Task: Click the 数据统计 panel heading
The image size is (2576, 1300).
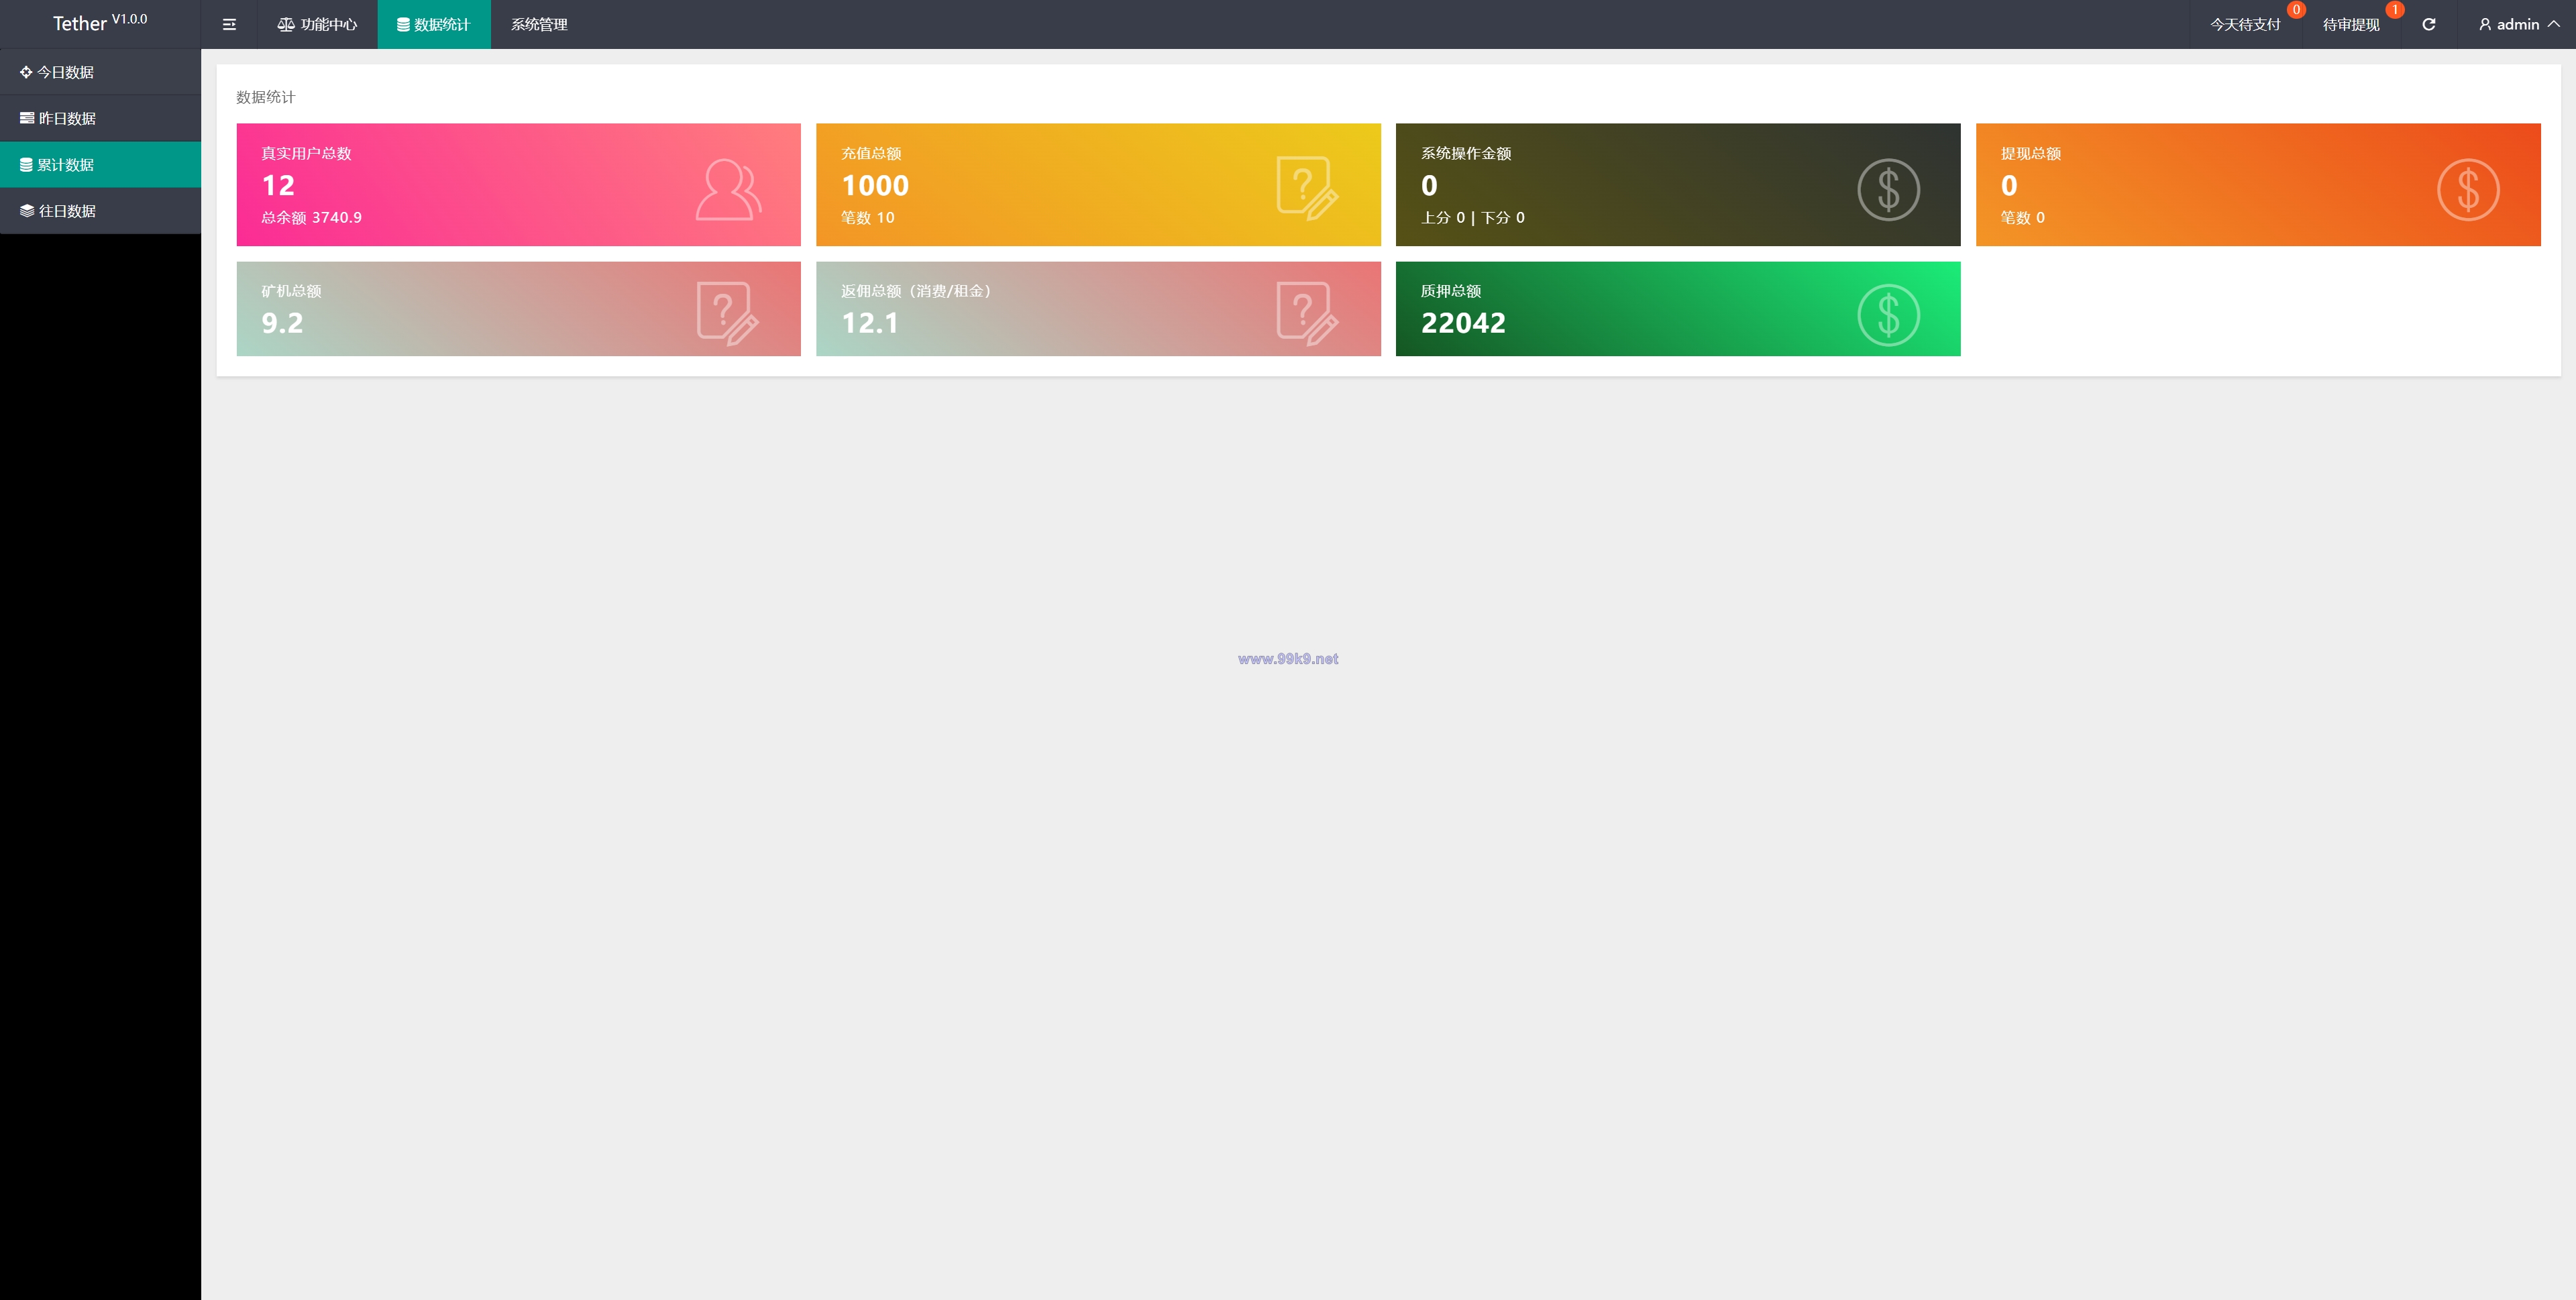Action: [265, 97]
